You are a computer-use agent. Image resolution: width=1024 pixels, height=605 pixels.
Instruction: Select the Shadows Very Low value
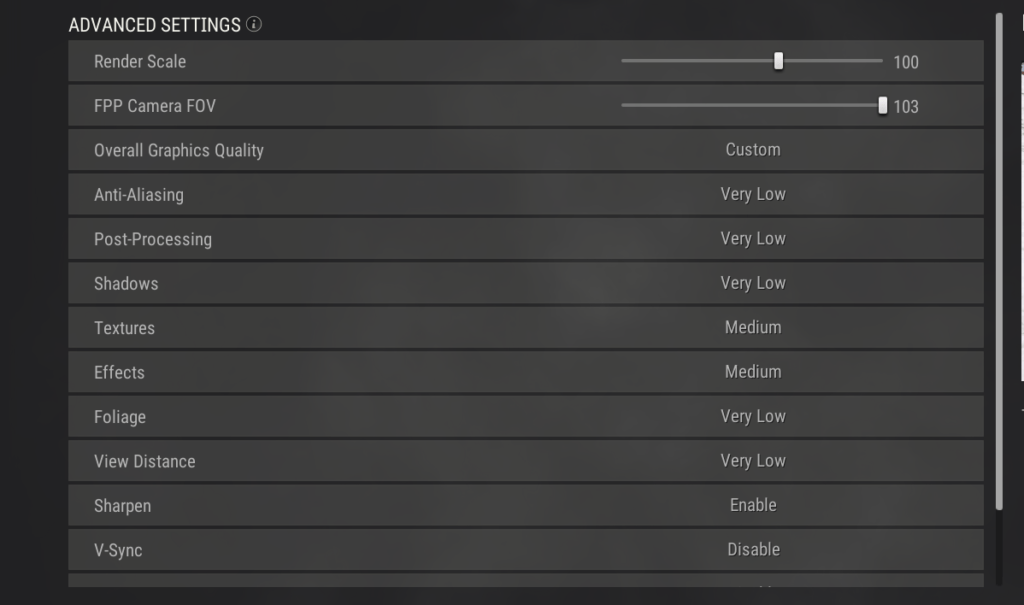click(x=753, y=283)
